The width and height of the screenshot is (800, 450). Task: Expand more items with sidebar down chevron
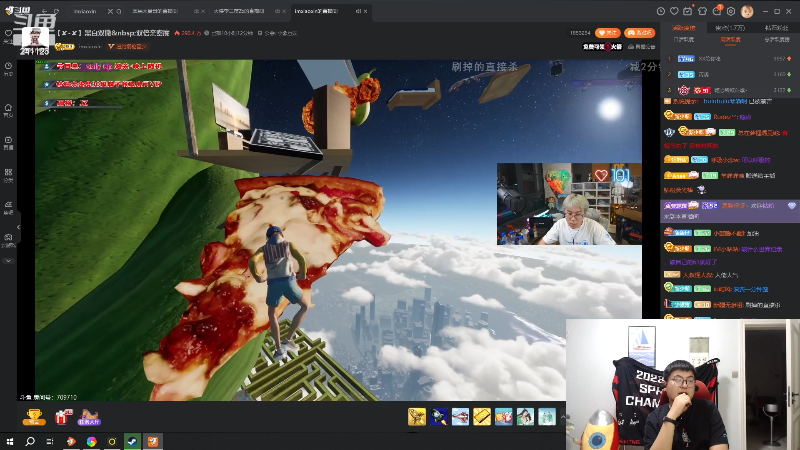8,261
